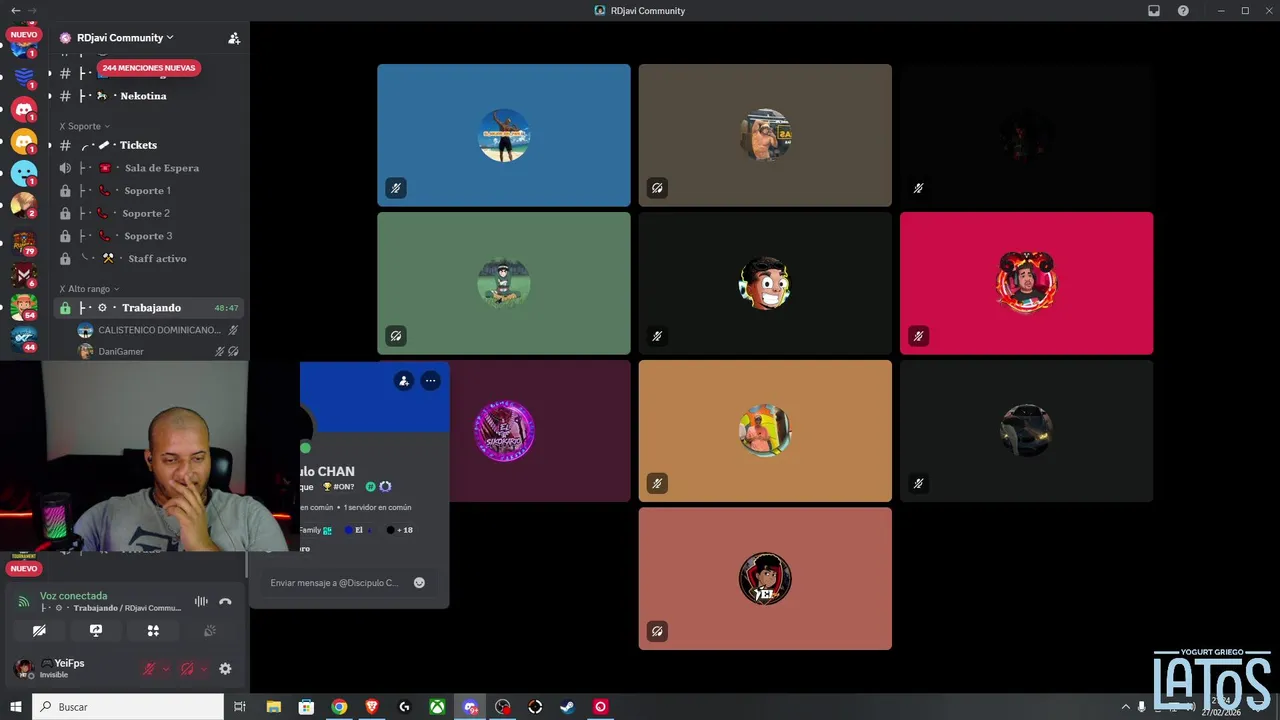Click the bottom NUEVO server badge
Viewport: 1280px width, 720px height.
(24, 569)
